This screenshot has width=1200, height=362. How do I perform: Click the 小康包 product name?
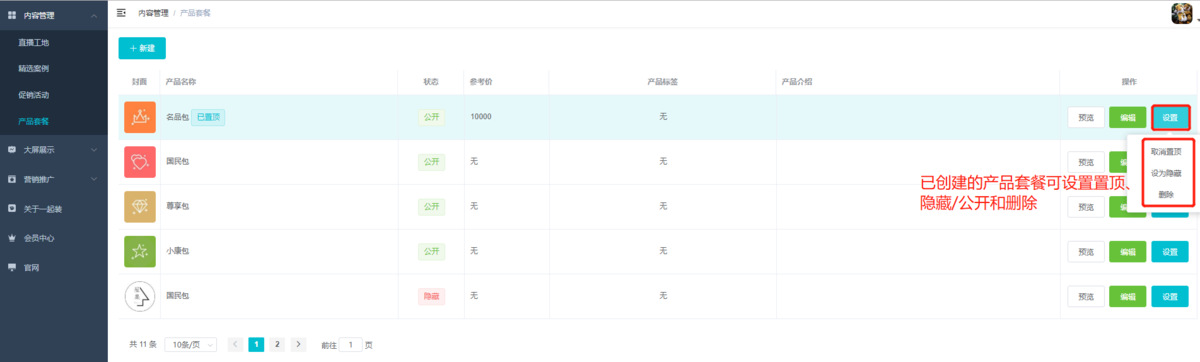(x=177, y=251)
